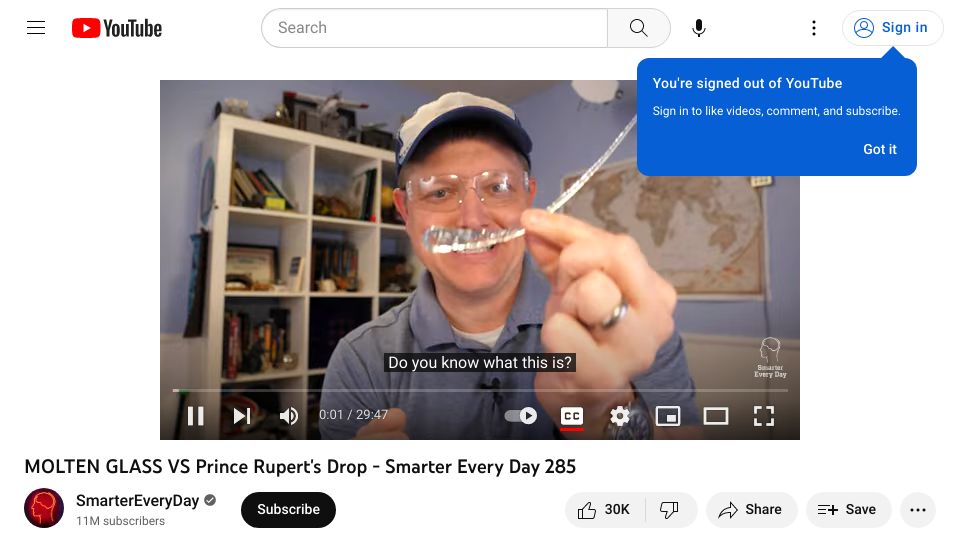Click the Search input field
This screenshot has height=540, width=960.
click(434, 28)
